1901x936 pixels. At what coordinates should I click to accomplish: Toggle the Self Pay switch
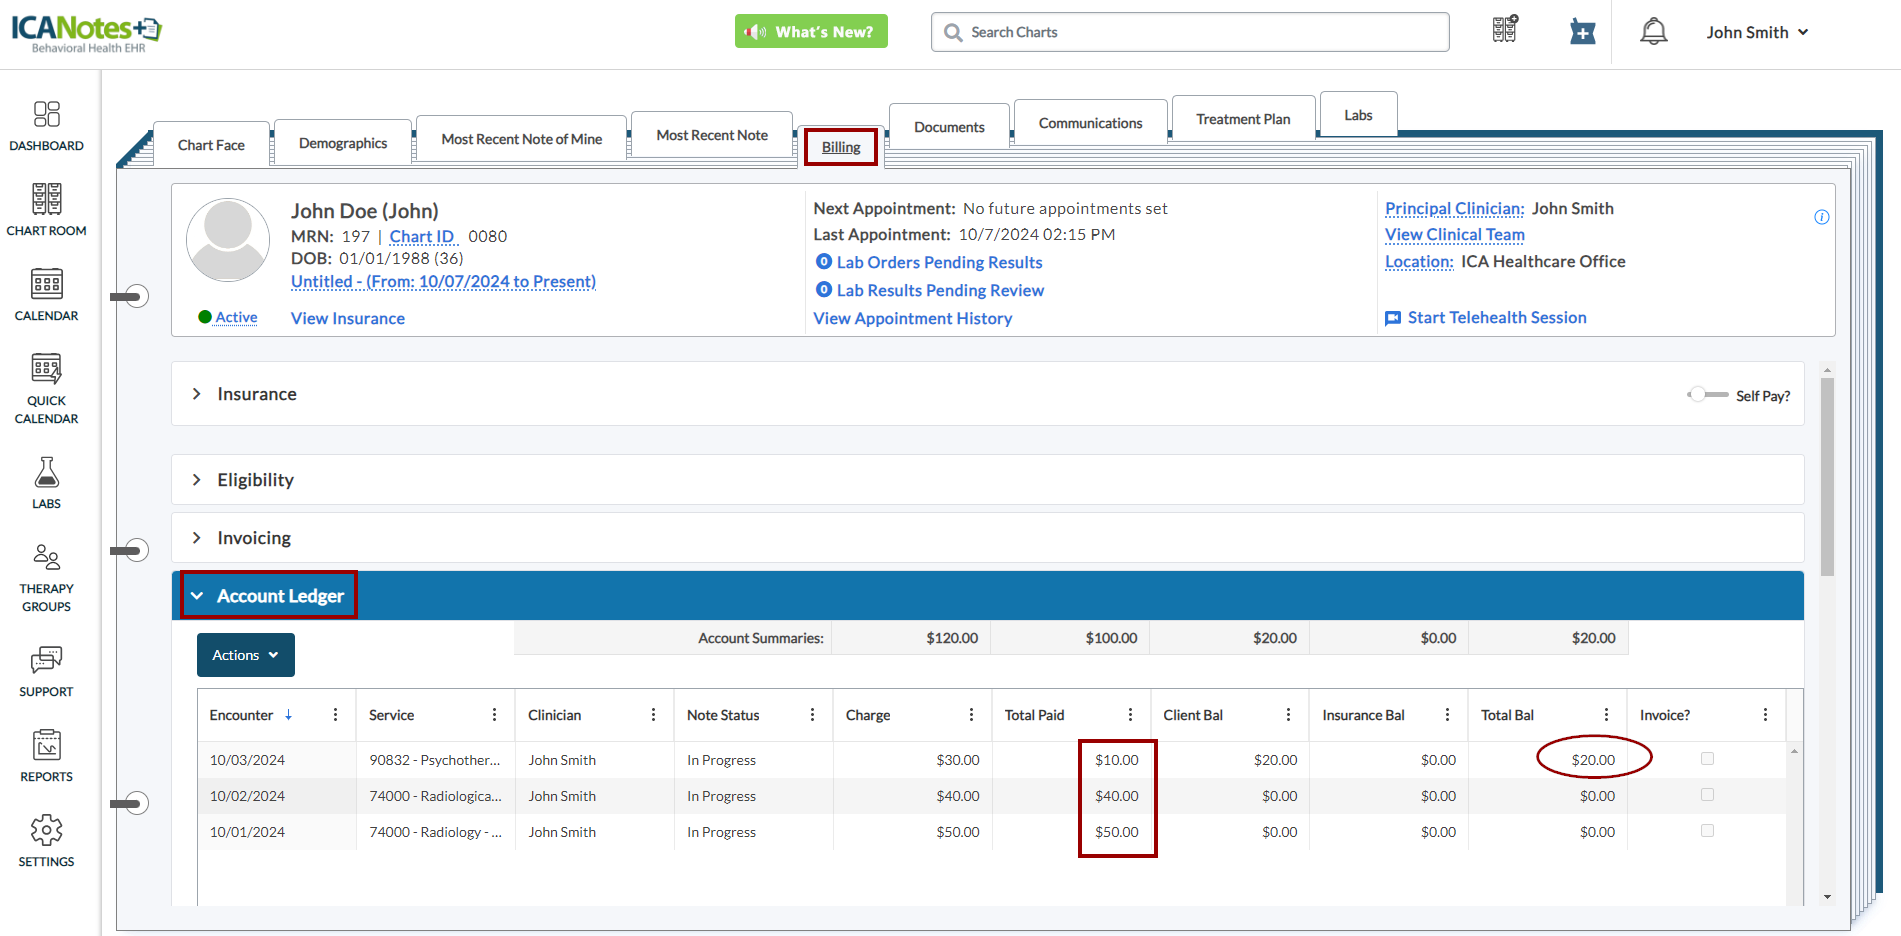(1706, 395)
